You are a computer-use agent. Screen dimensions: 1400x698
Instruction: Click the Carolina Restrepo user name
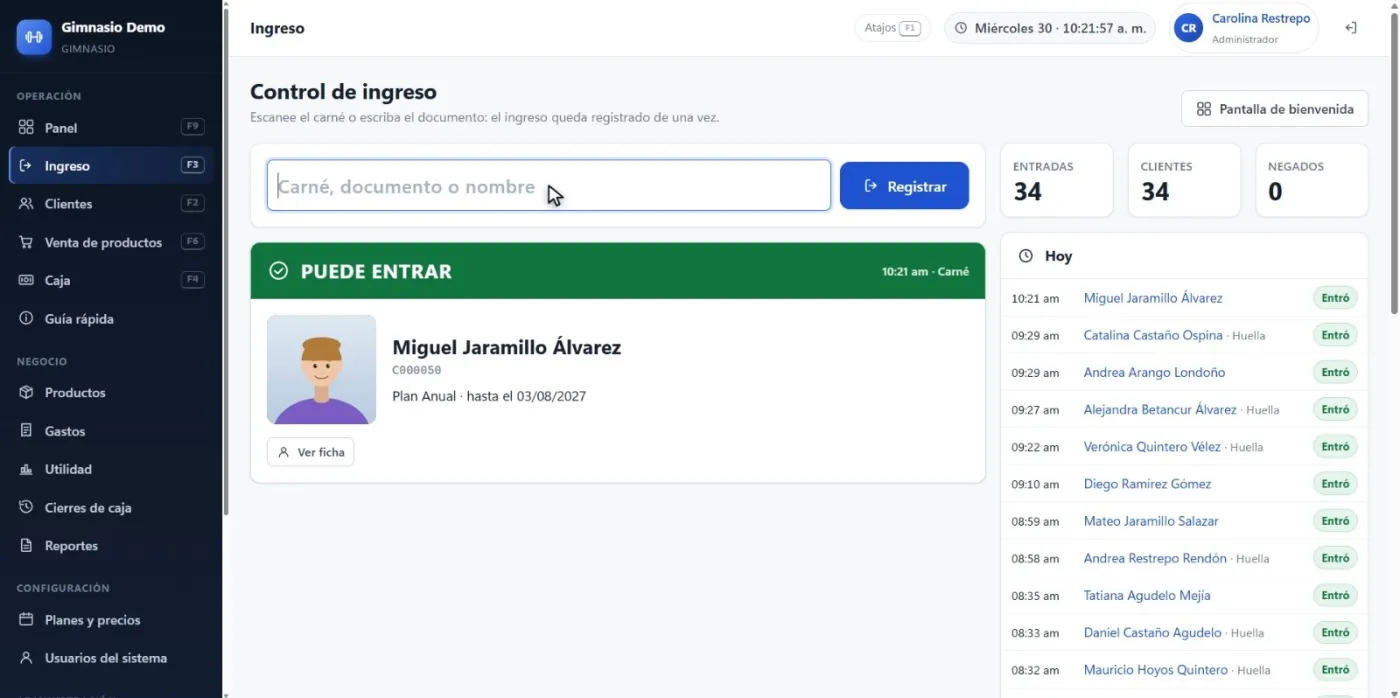(1261, 19)
